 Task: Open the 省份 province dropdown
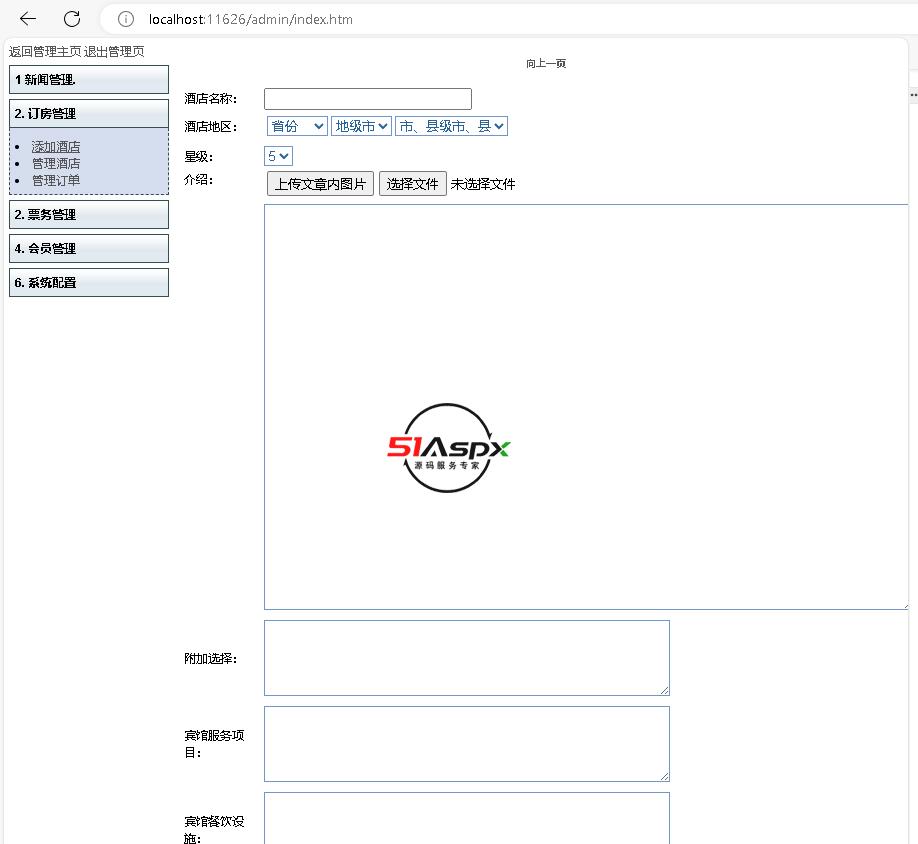[x=297, y=126]
